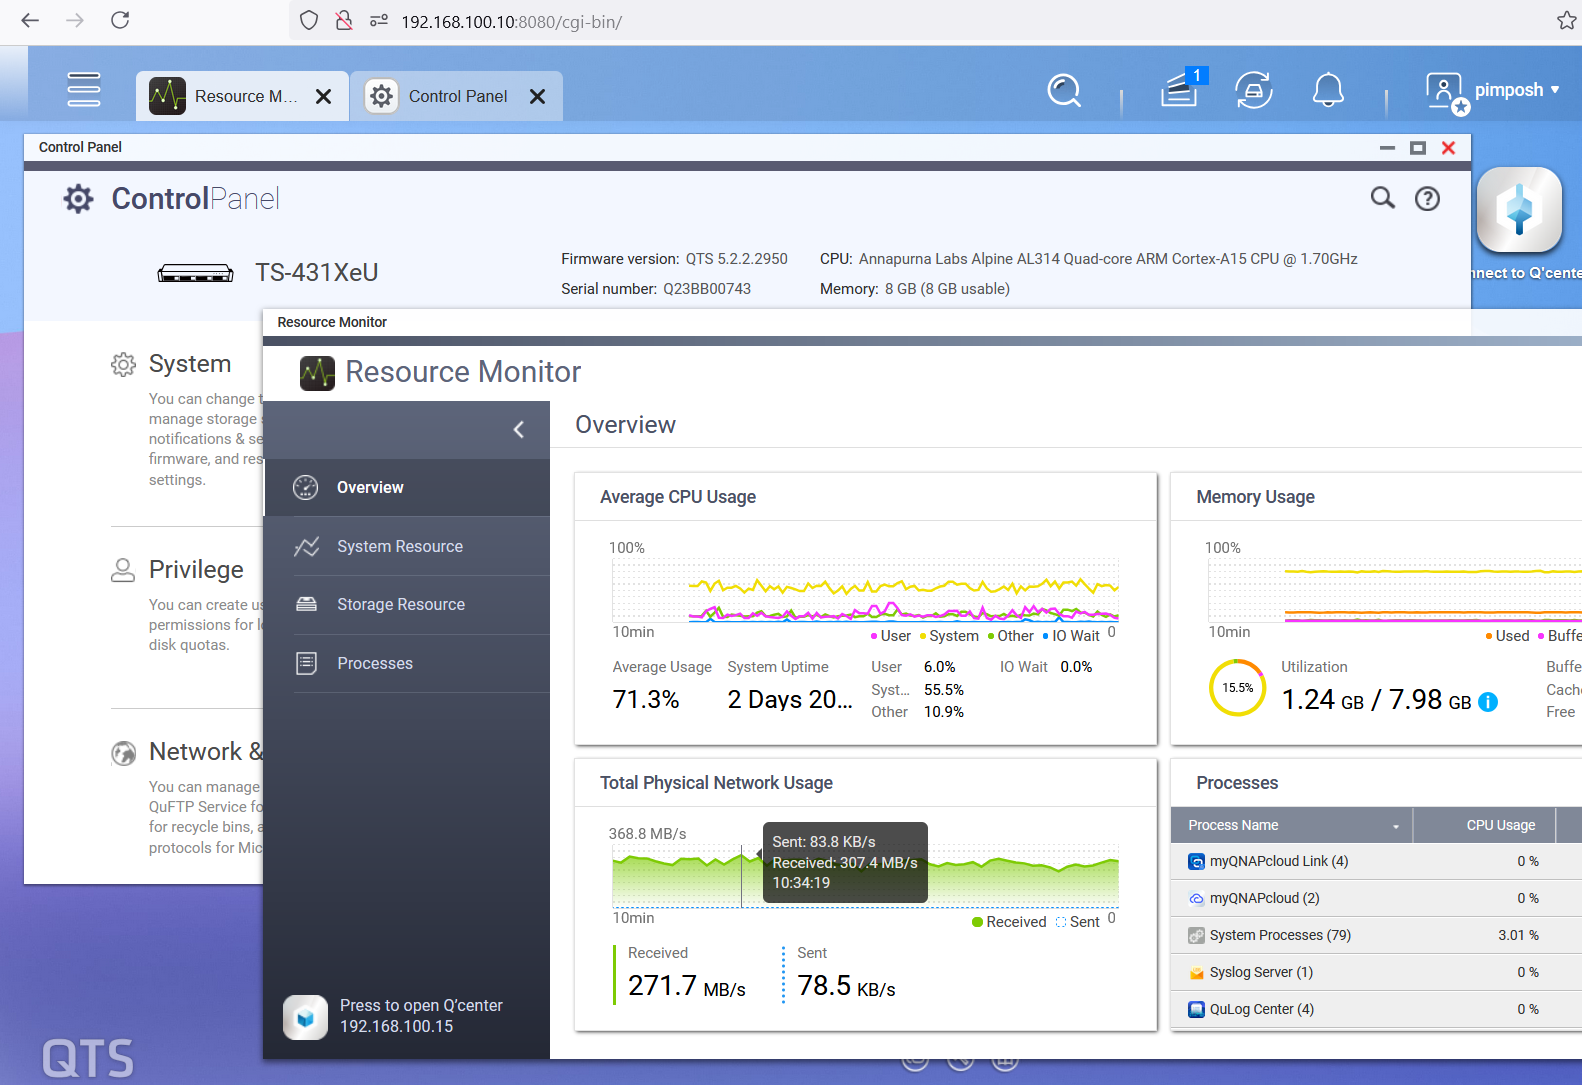Select the Syslog Server (1) process row

1376,972
